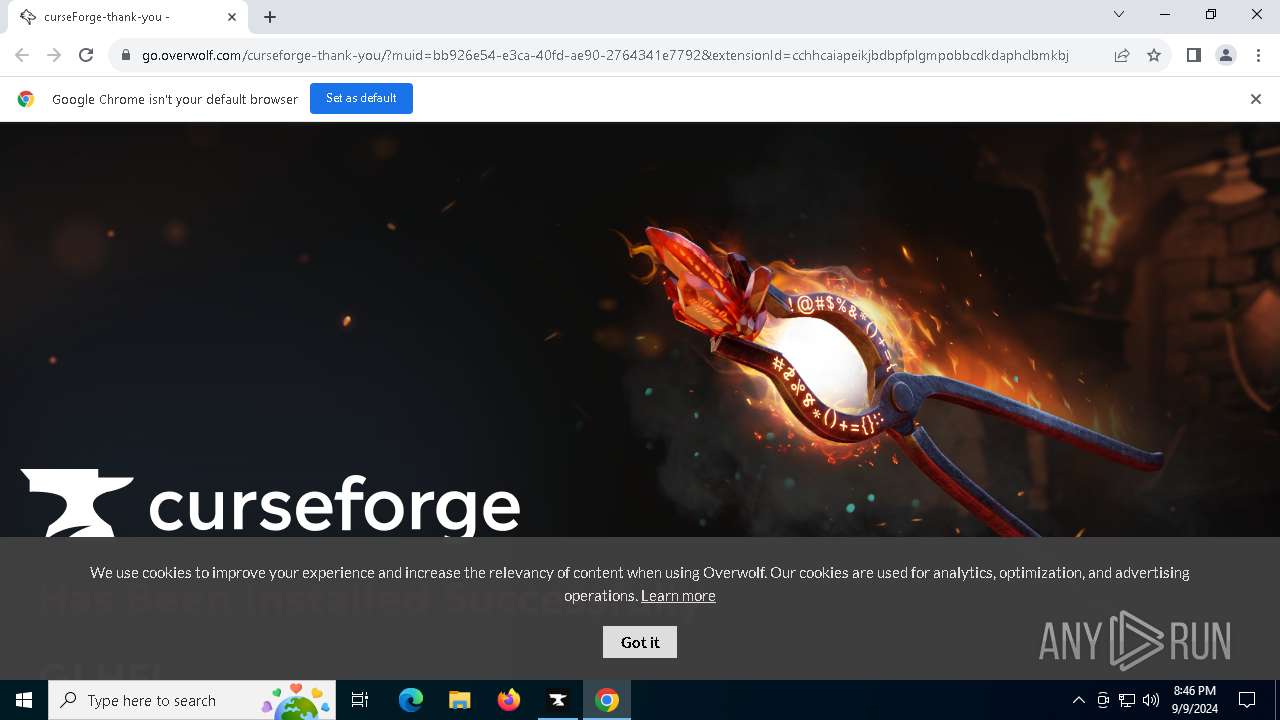Open the Chrome three-dot menu
Viewport: 1280px width, 720px height.
[1258, 55]
